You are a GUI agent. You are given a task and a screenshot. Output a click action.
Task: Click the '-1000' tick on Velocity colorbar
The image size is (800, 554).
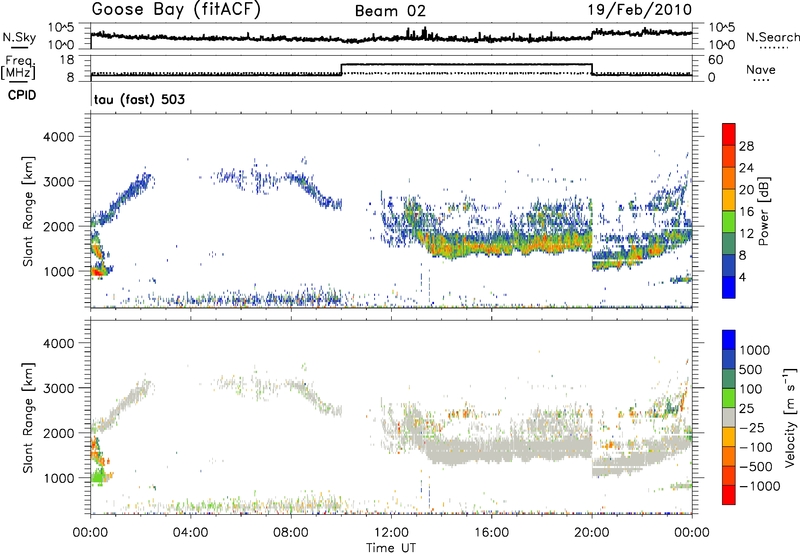point(759,486)
